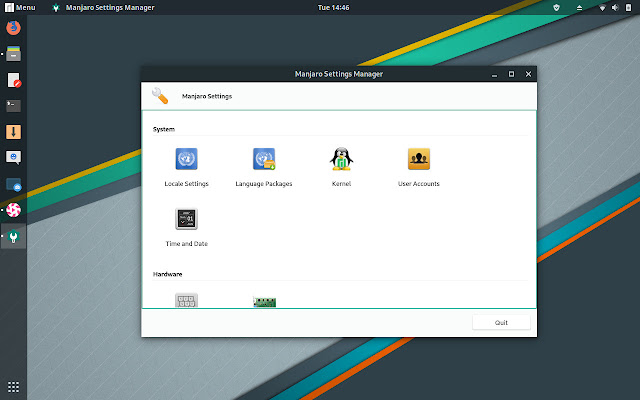Close the Manjaro Settings Manager window
Image resolution: width=640 pixels, height=400 pixels.
click(x=528, y=74)
